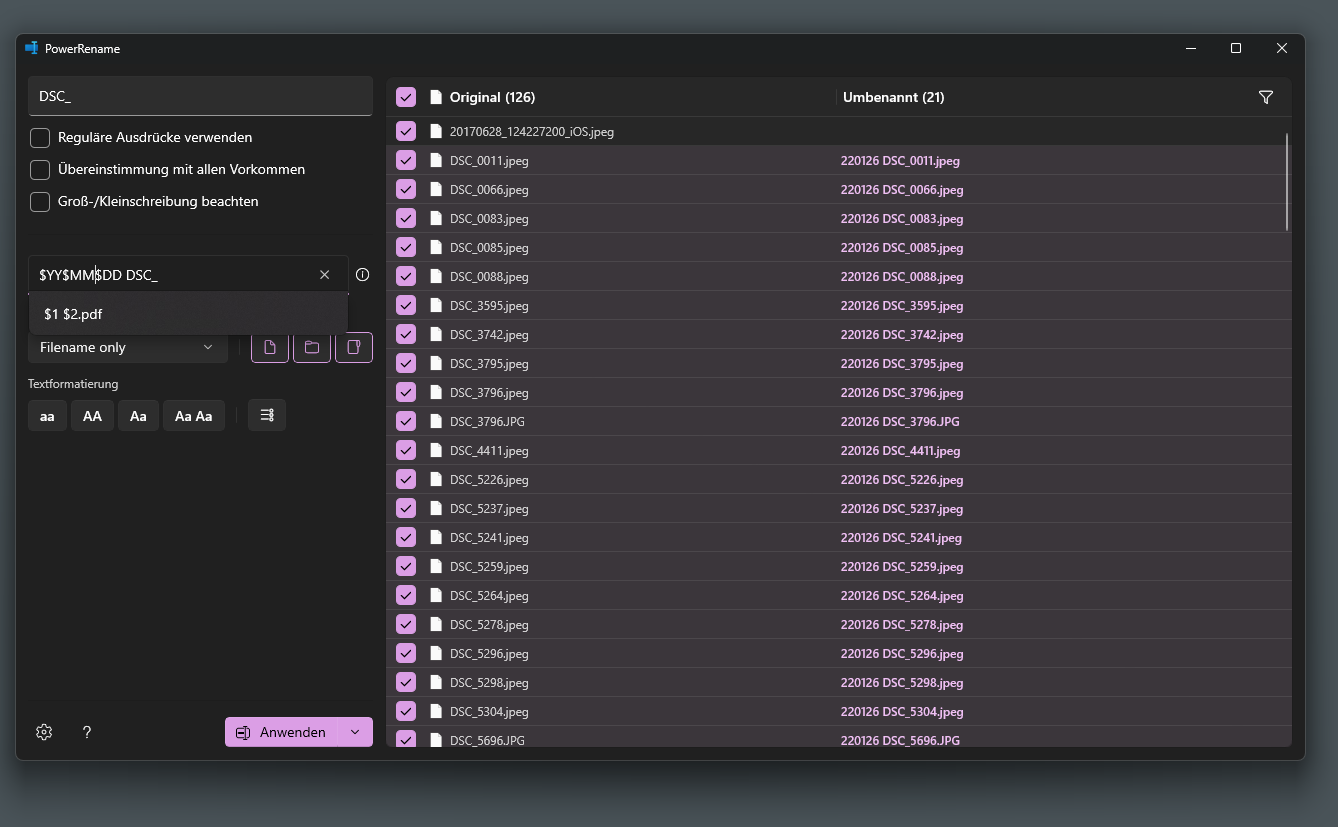Screen dimensions: 1338x827
Task: Select row DSC_0085.jpeg
Action: 838,247
